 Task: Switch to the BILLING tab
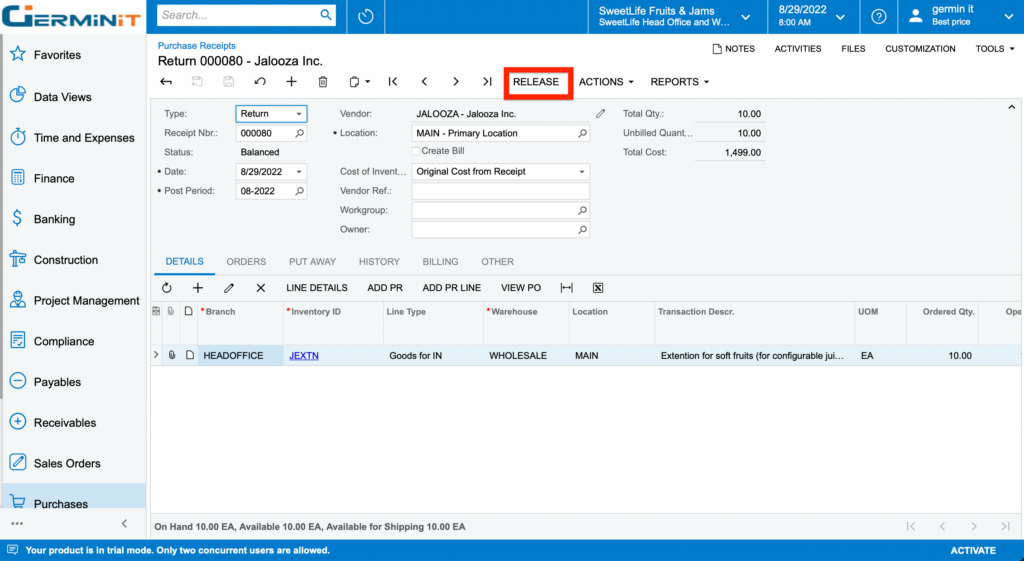(x=440, y=261)
